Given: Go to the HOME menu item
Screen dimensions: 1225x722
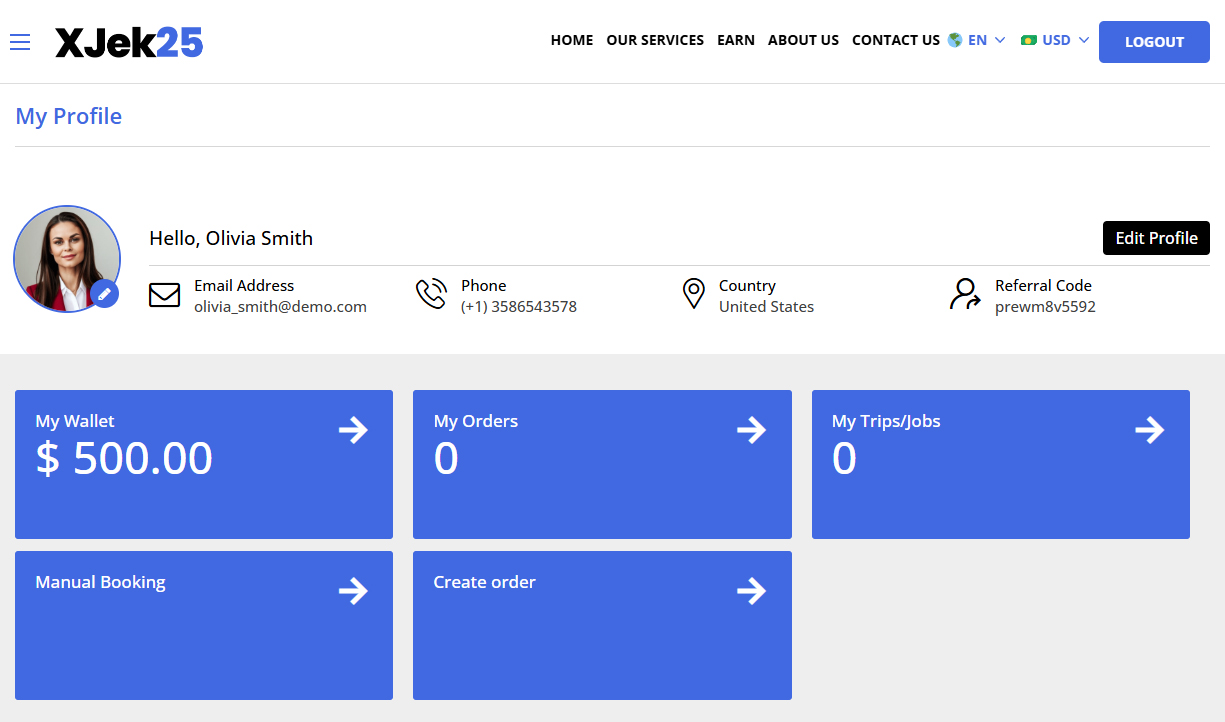Looking at the screenshot, I should [572, 41].
